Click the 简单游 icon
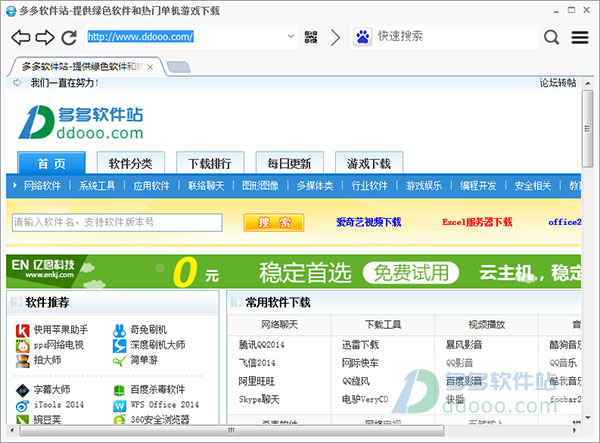The width and height of the screenshot is (600, 443). point(119,360)
